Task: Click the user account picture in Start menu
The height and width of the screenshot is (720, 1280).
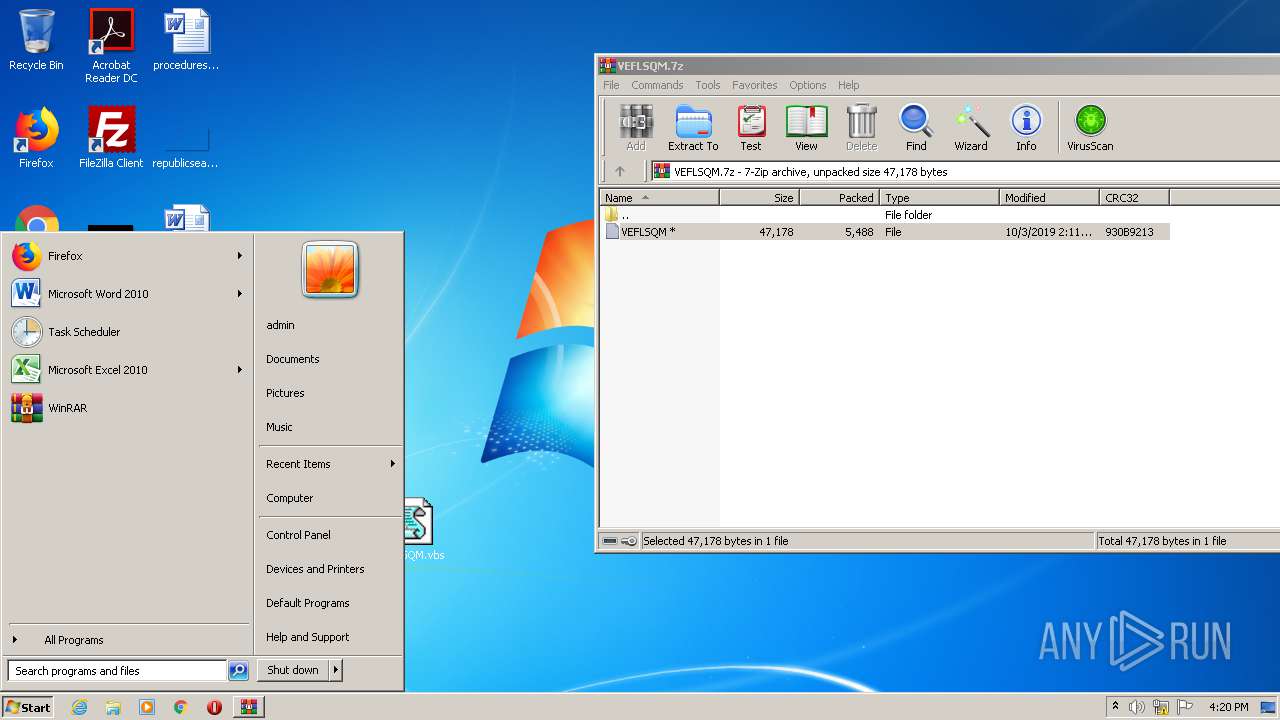Action: [330, 270]
